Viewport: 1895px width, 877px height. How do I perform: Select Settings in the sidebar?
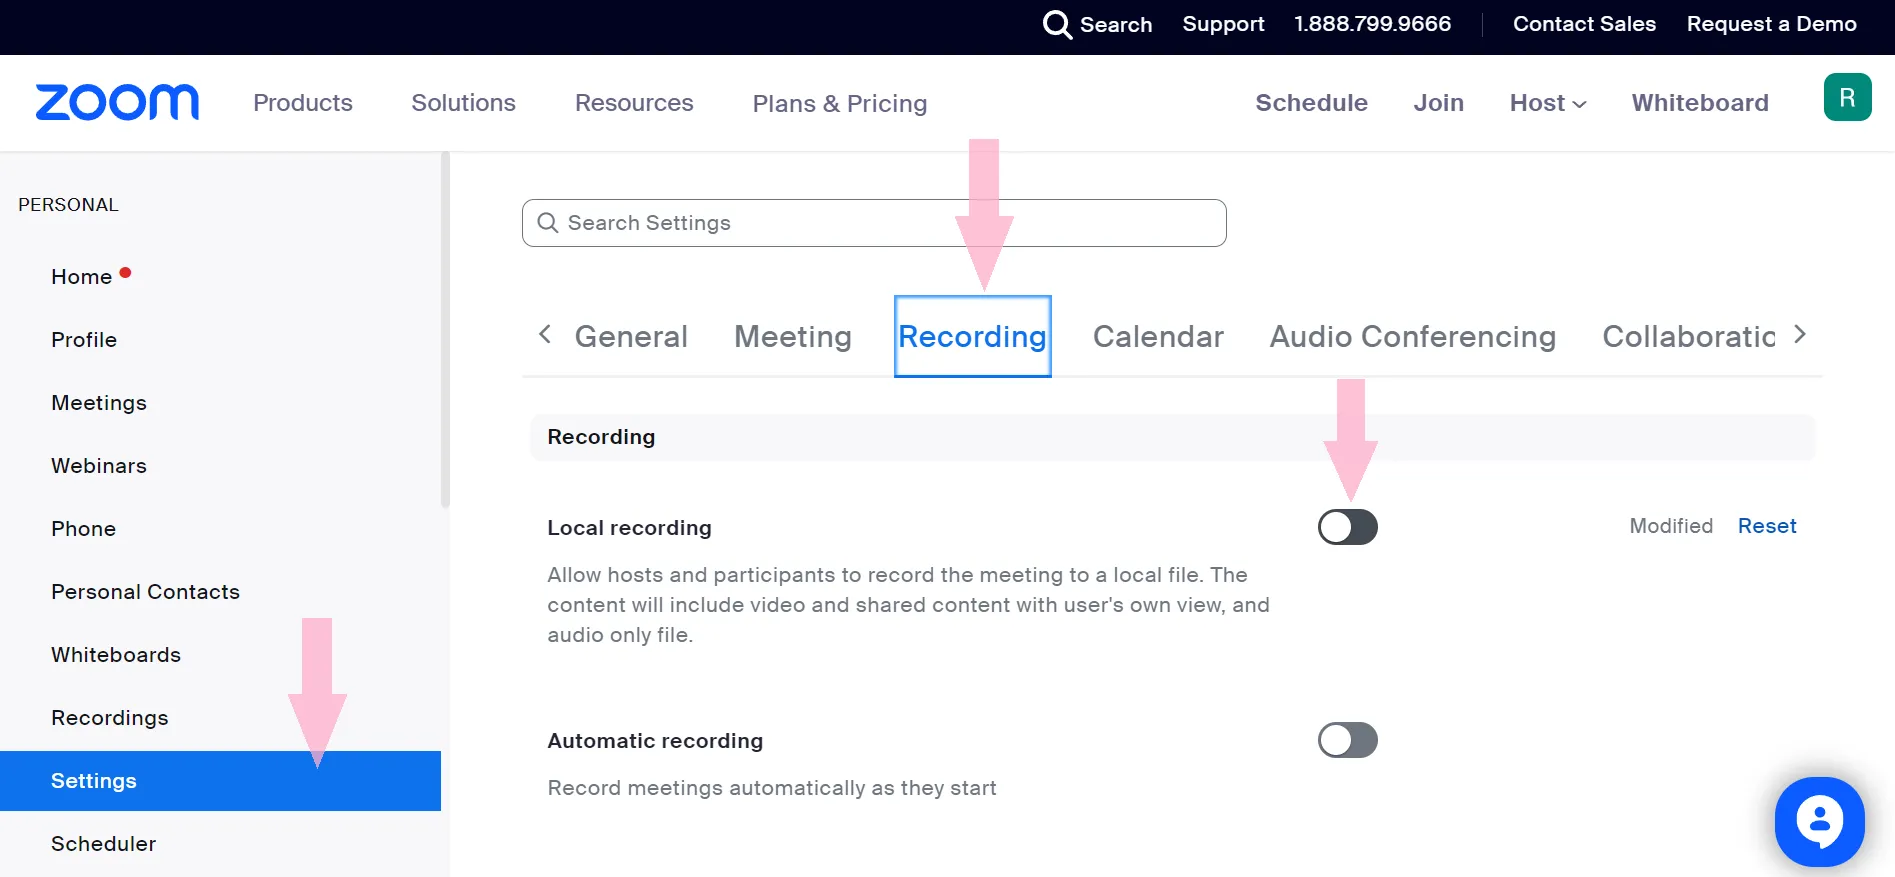tap(220, 781)
